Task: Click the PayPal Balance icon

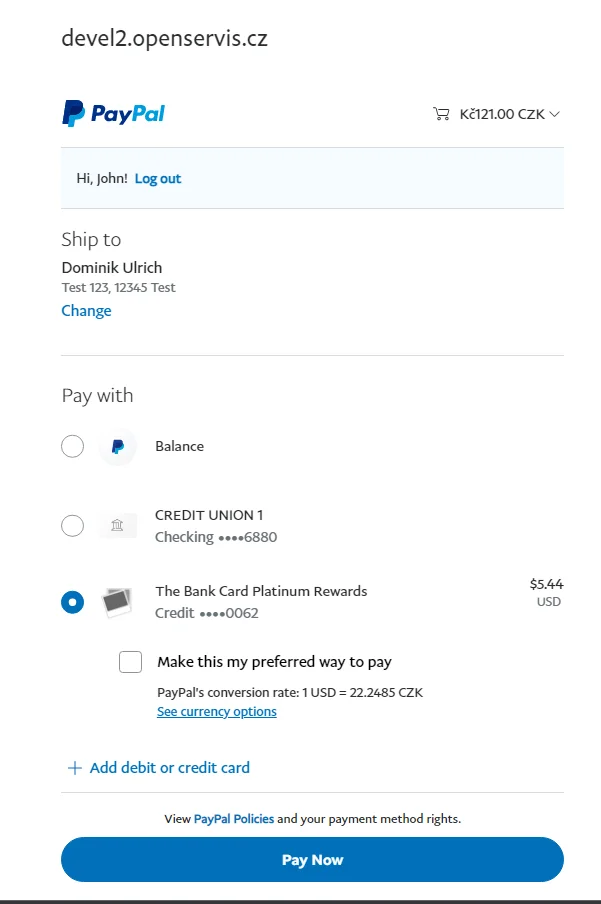Action: coord(118,447)
